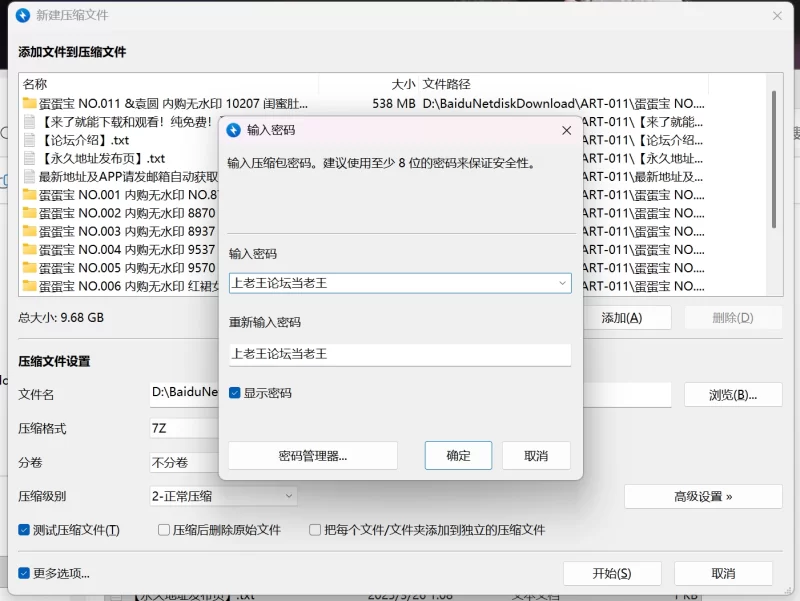The width and height of the screenshot is (800, 601).
Task: Uncheck the 显示密码 checkbox
Action: (x=235, y=393)
